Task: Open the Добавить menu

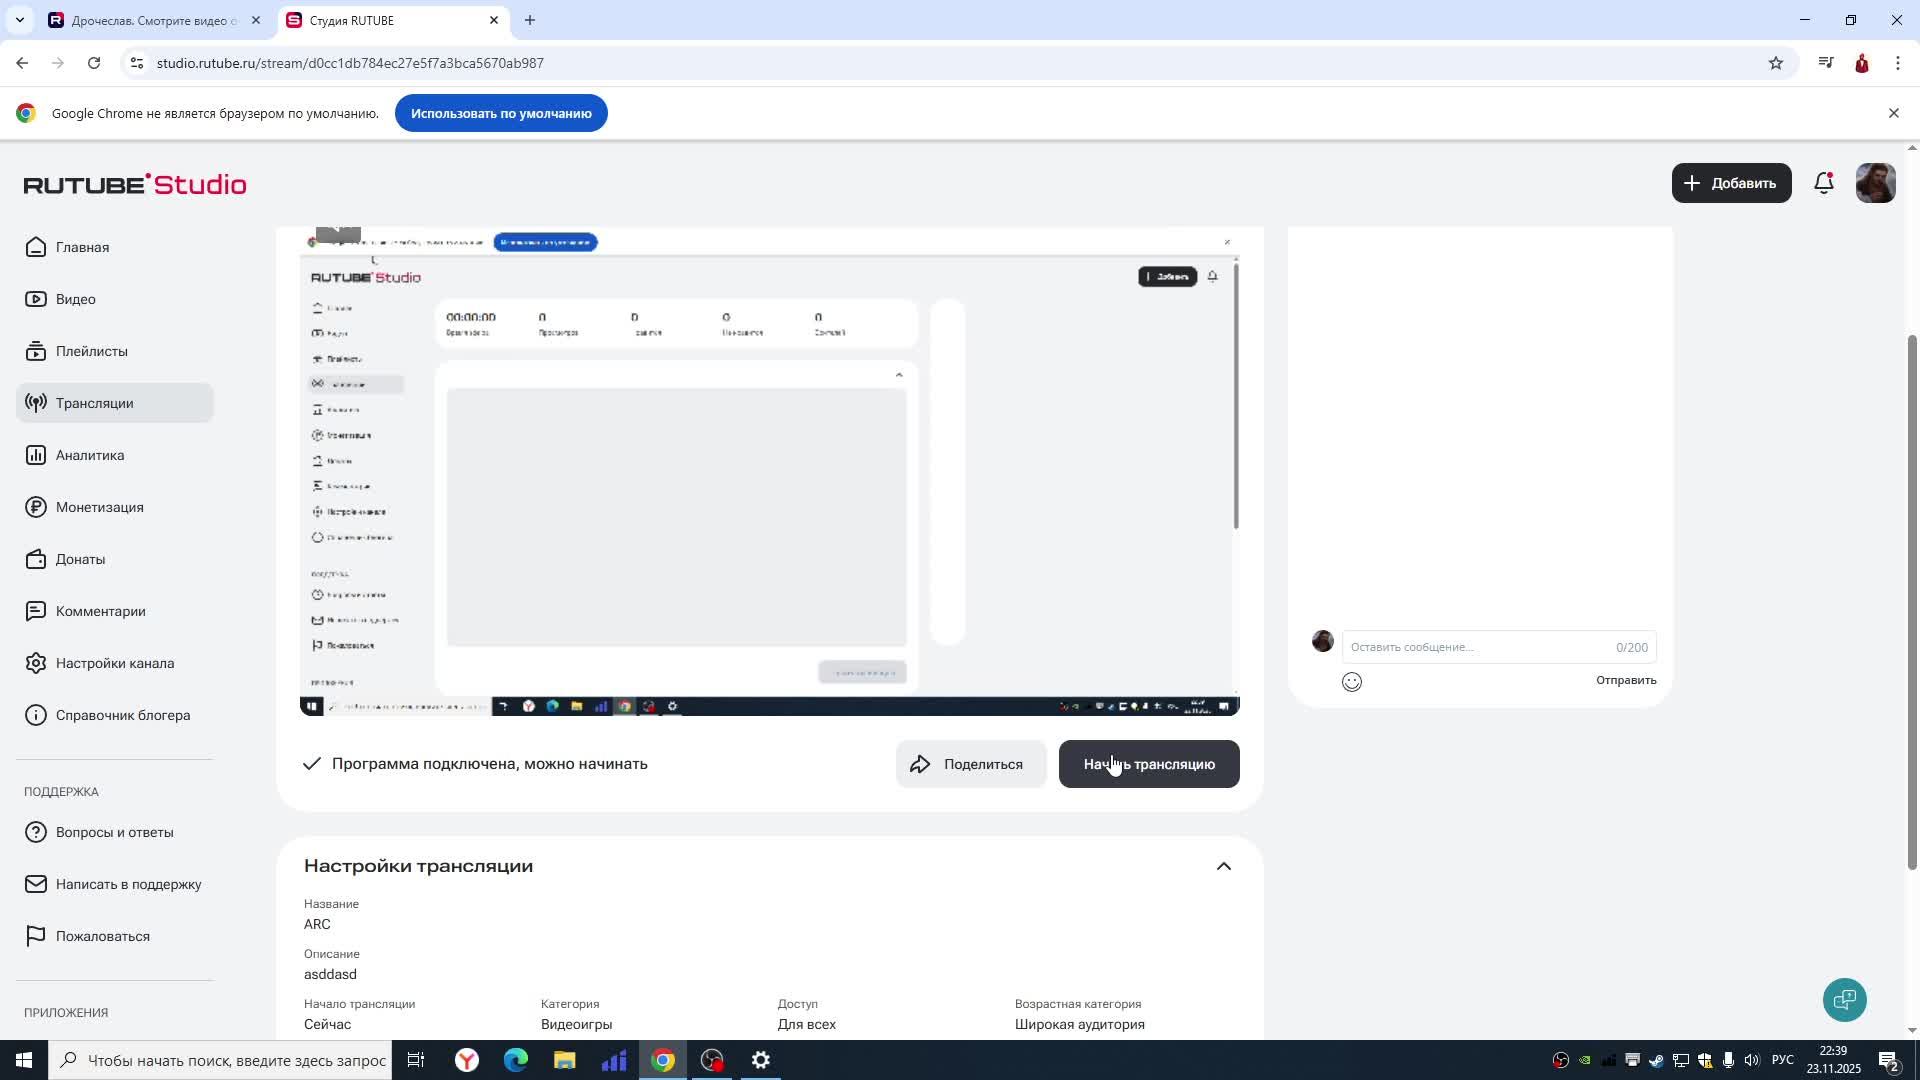Action: pyautogui.click(x=1731, y=183)
